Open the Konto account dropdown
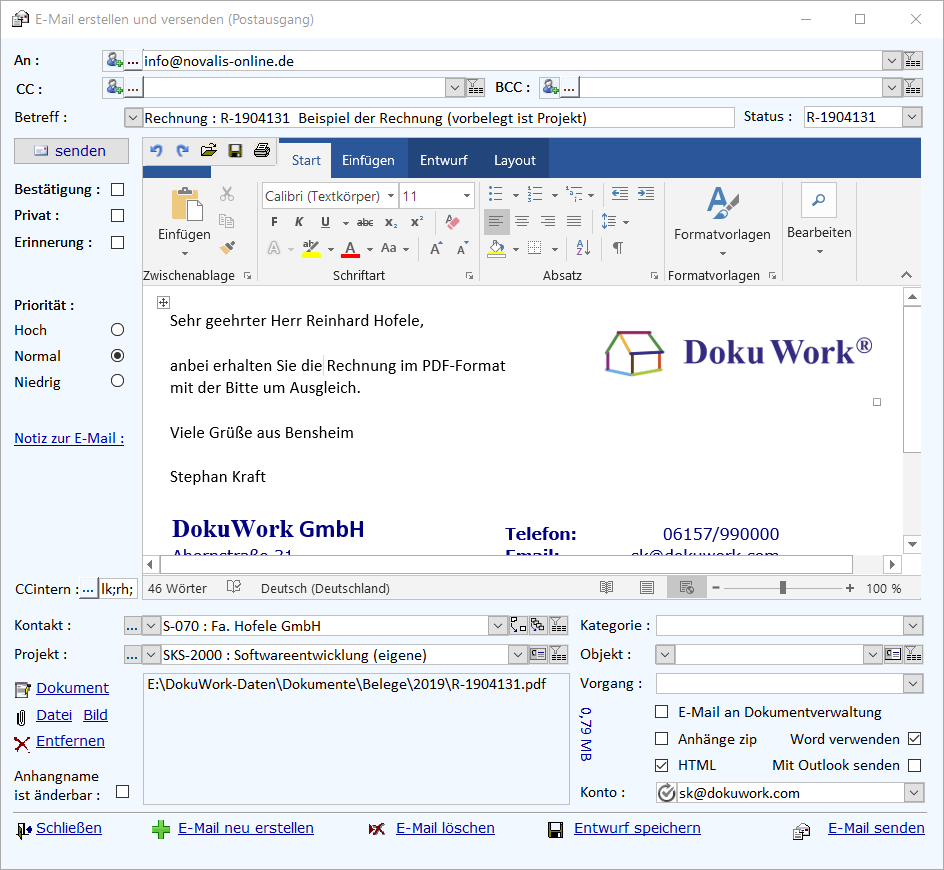 point(912,793)
